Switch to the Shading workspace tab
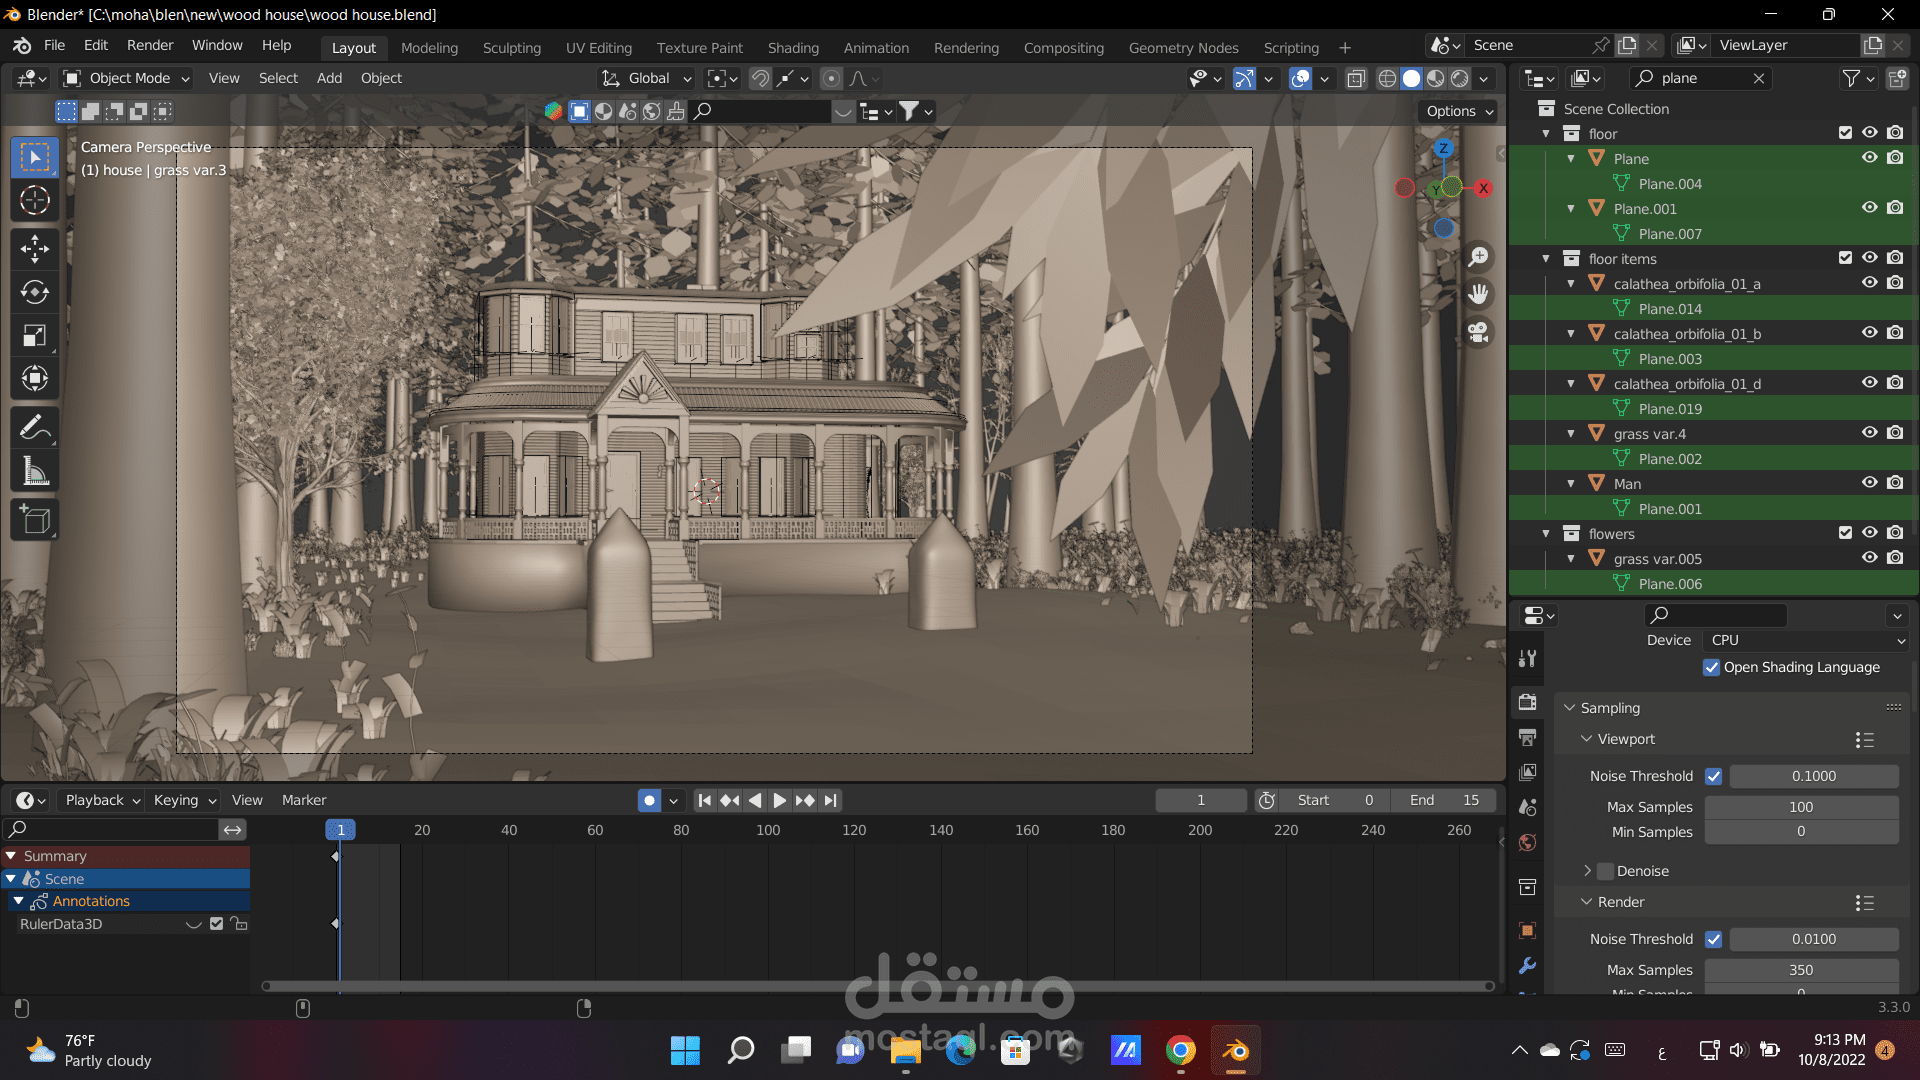The width and height of the screenshot is (1920, 1080). [x=792, y=47]
